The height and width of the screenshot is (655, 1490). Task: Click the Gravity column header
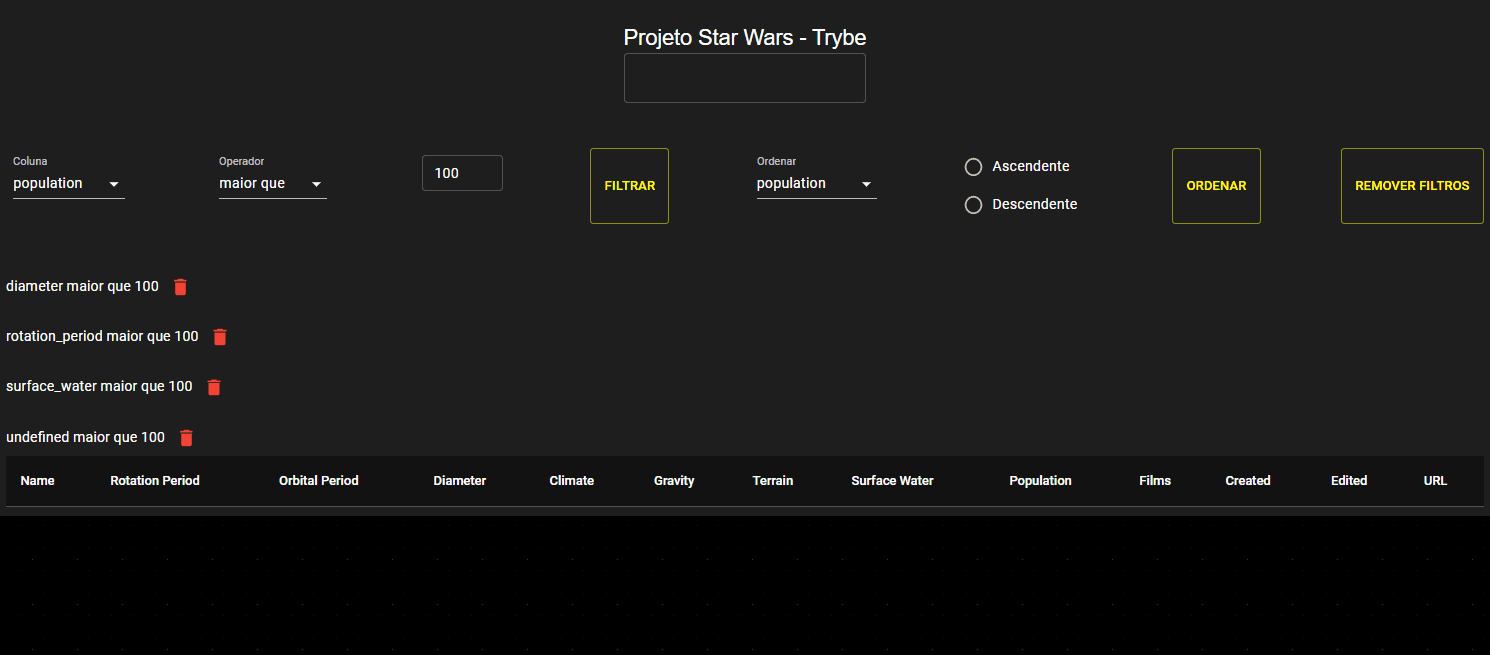[674, 481]
